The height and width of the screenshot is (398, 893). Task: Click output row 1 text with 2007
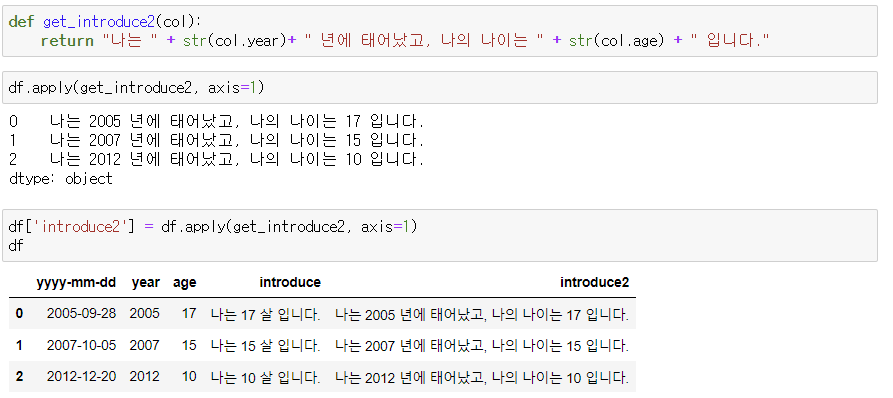click(x=236, y=141)
